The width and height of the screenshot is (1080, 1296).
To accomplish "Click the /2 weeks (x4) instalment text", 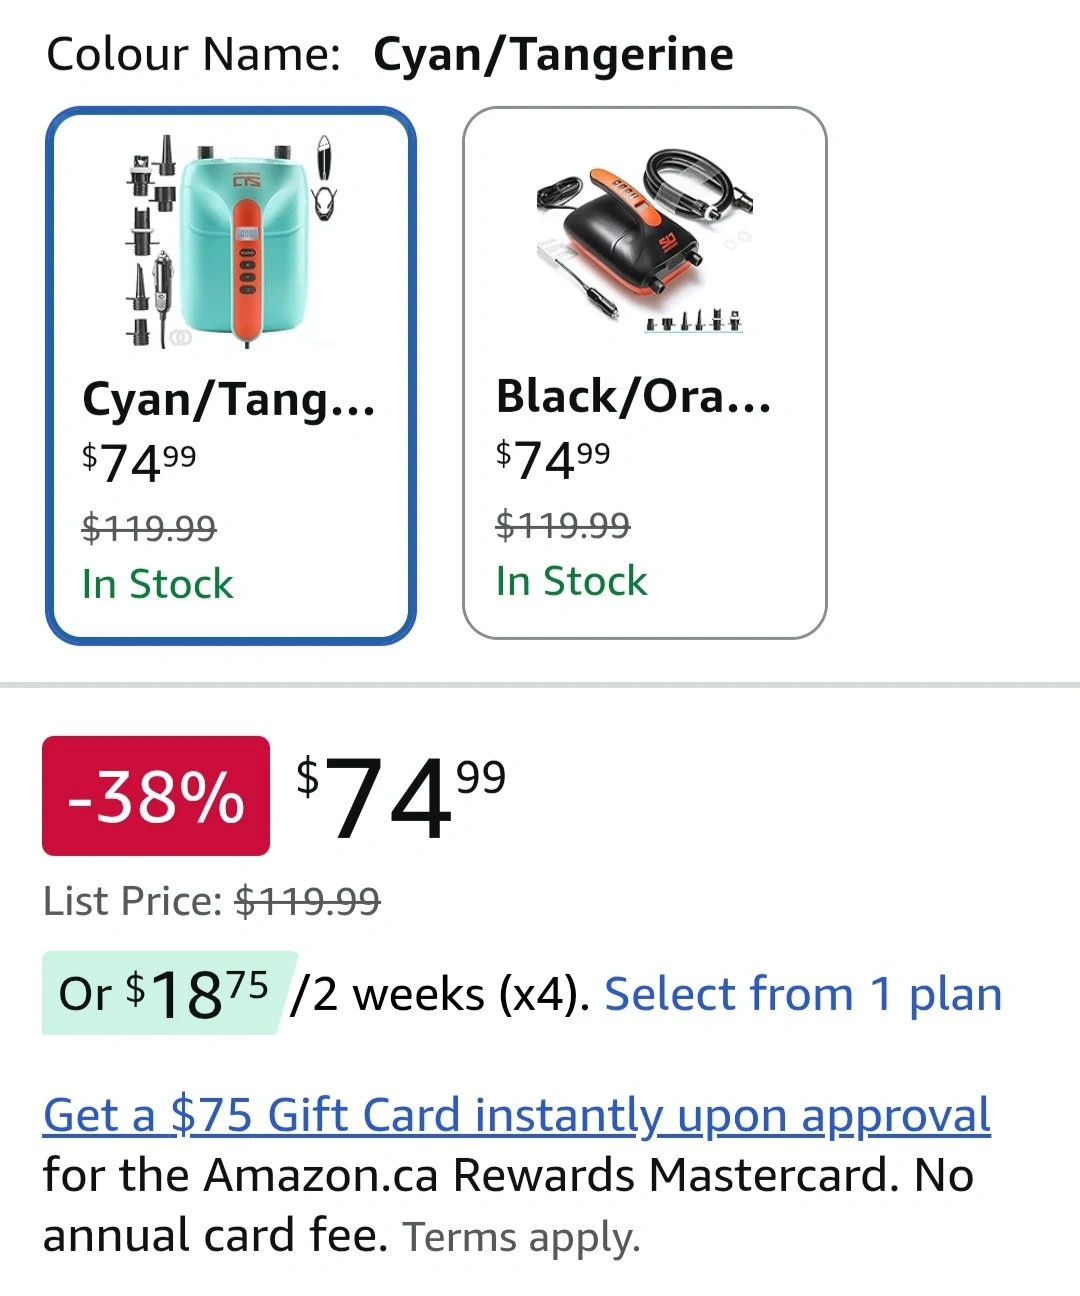I will 440,995.
